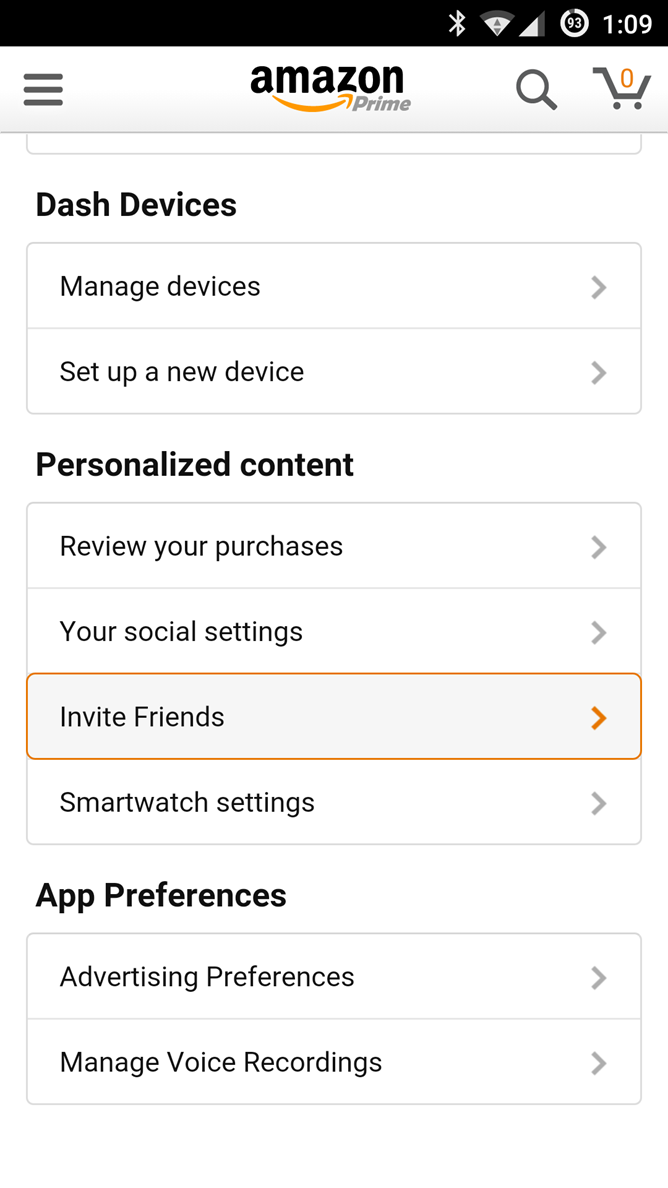Viewport: 668px width, 1188px height.
Task: Open Manage devices
Action: coord(333,286)
